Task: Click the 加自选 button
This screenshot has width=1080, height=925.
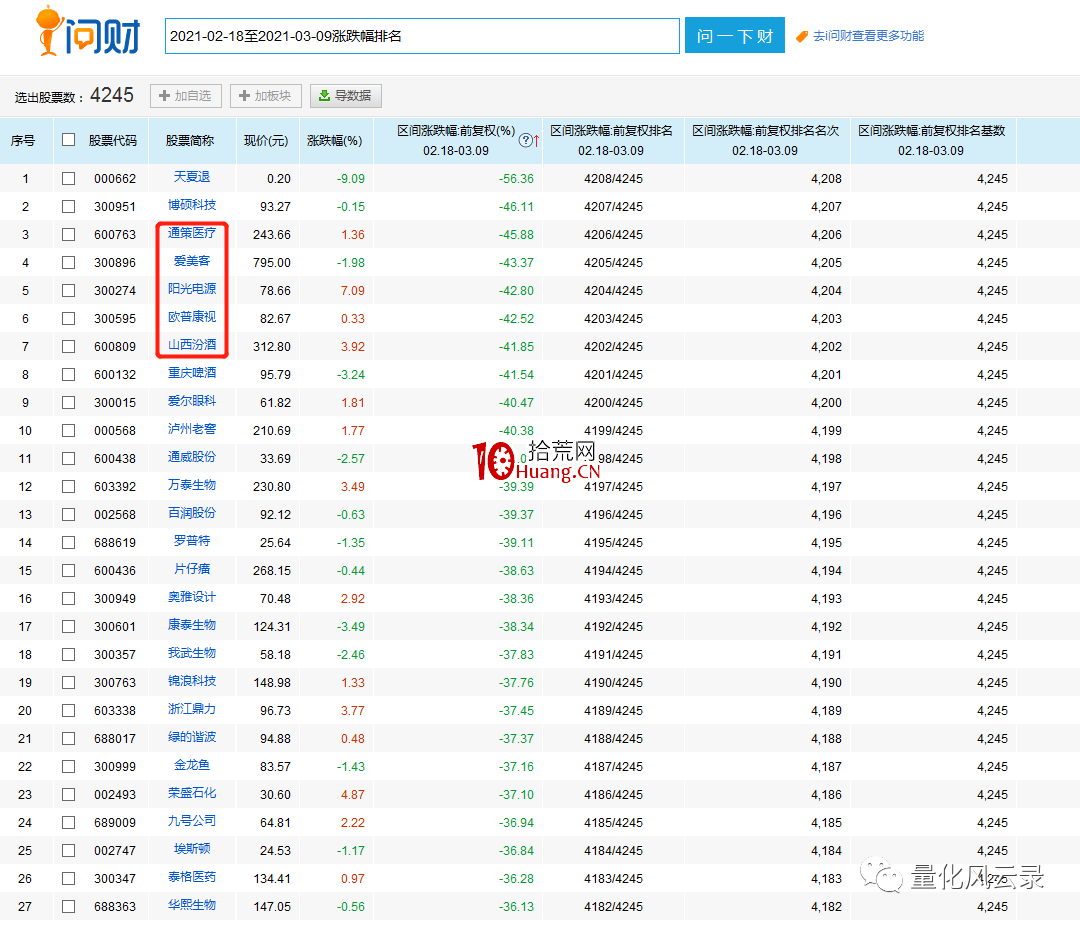Action: coord(185,96)
